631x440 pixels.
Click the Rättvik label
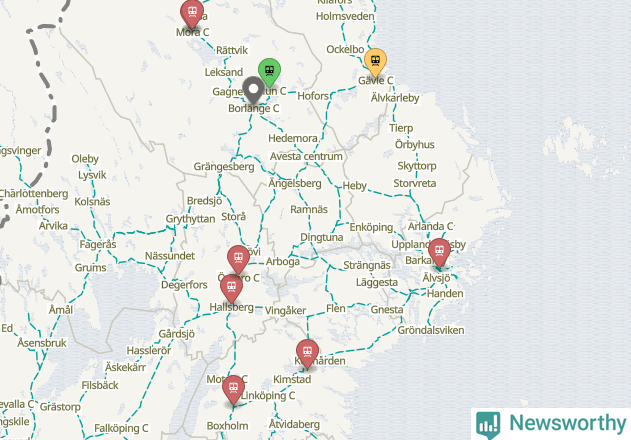click(x=232, y=50)
